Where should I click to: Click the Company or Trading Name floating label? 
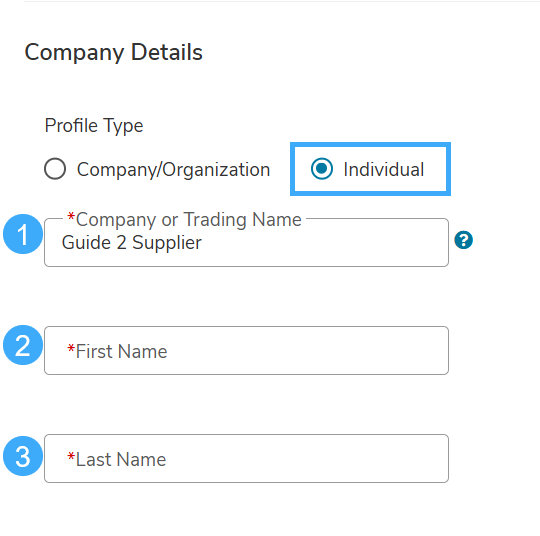click(185, 220)
